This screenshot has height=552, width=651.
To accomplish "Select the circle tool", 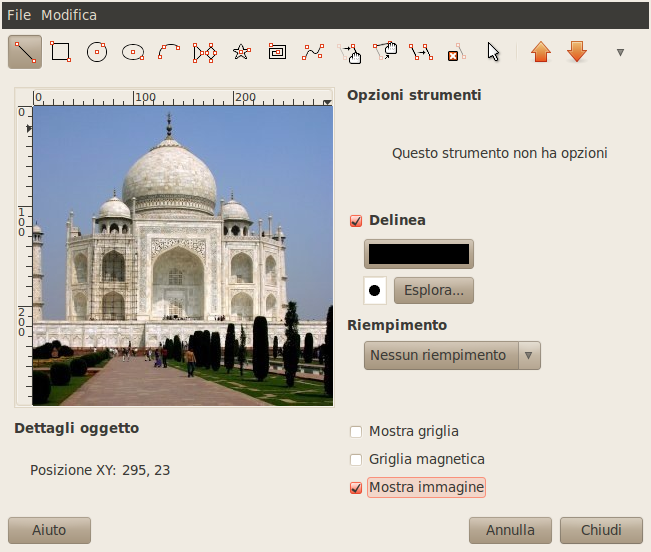I will (97, 52).
